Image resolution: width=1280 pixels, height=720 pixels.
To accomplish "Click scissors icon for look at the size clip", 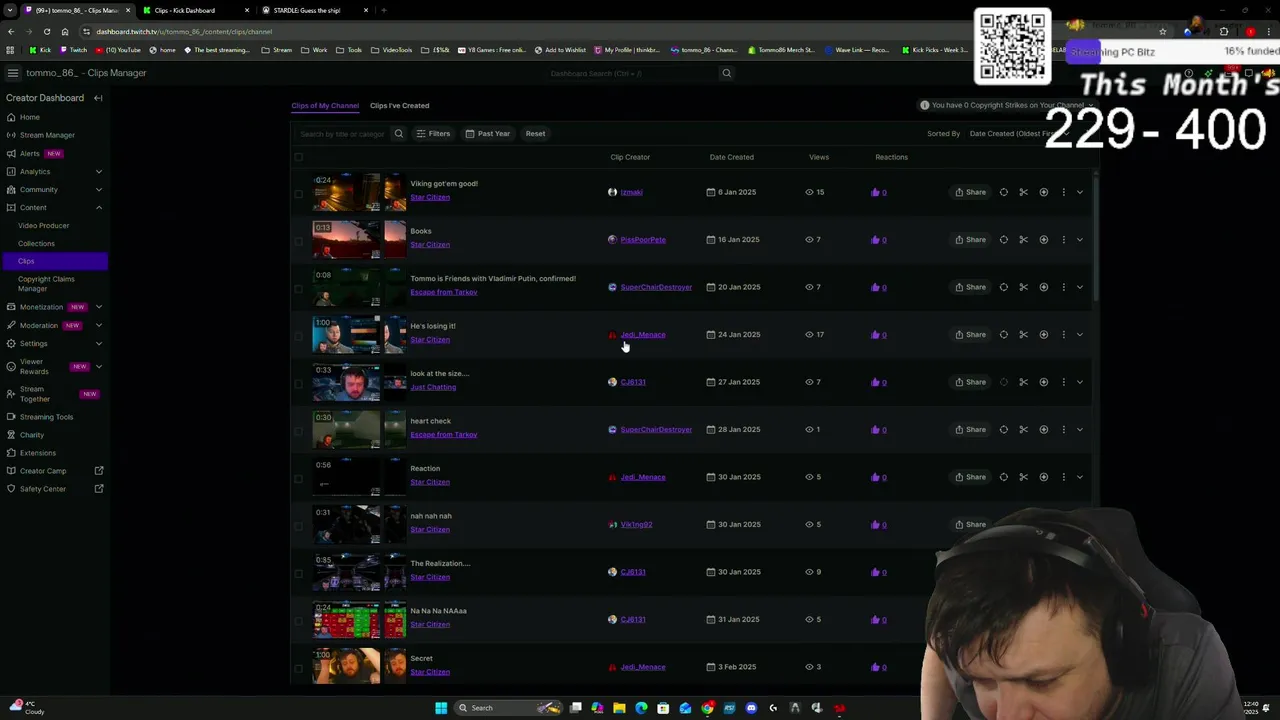I will pyautogui.click(x=1023, y=382).
